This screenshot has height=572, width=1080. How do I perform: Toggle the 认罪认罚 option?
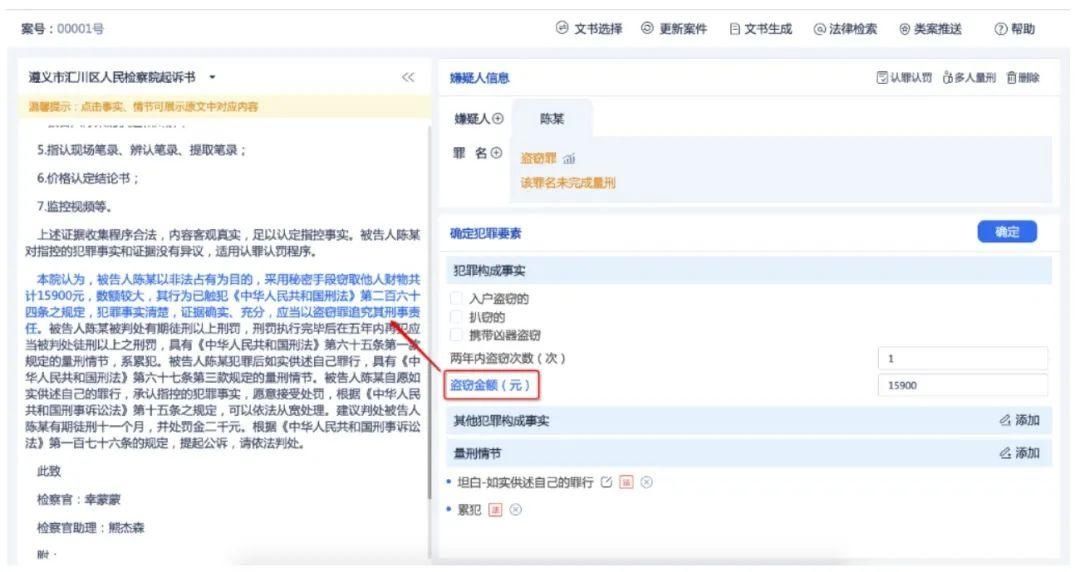(904, 78)
